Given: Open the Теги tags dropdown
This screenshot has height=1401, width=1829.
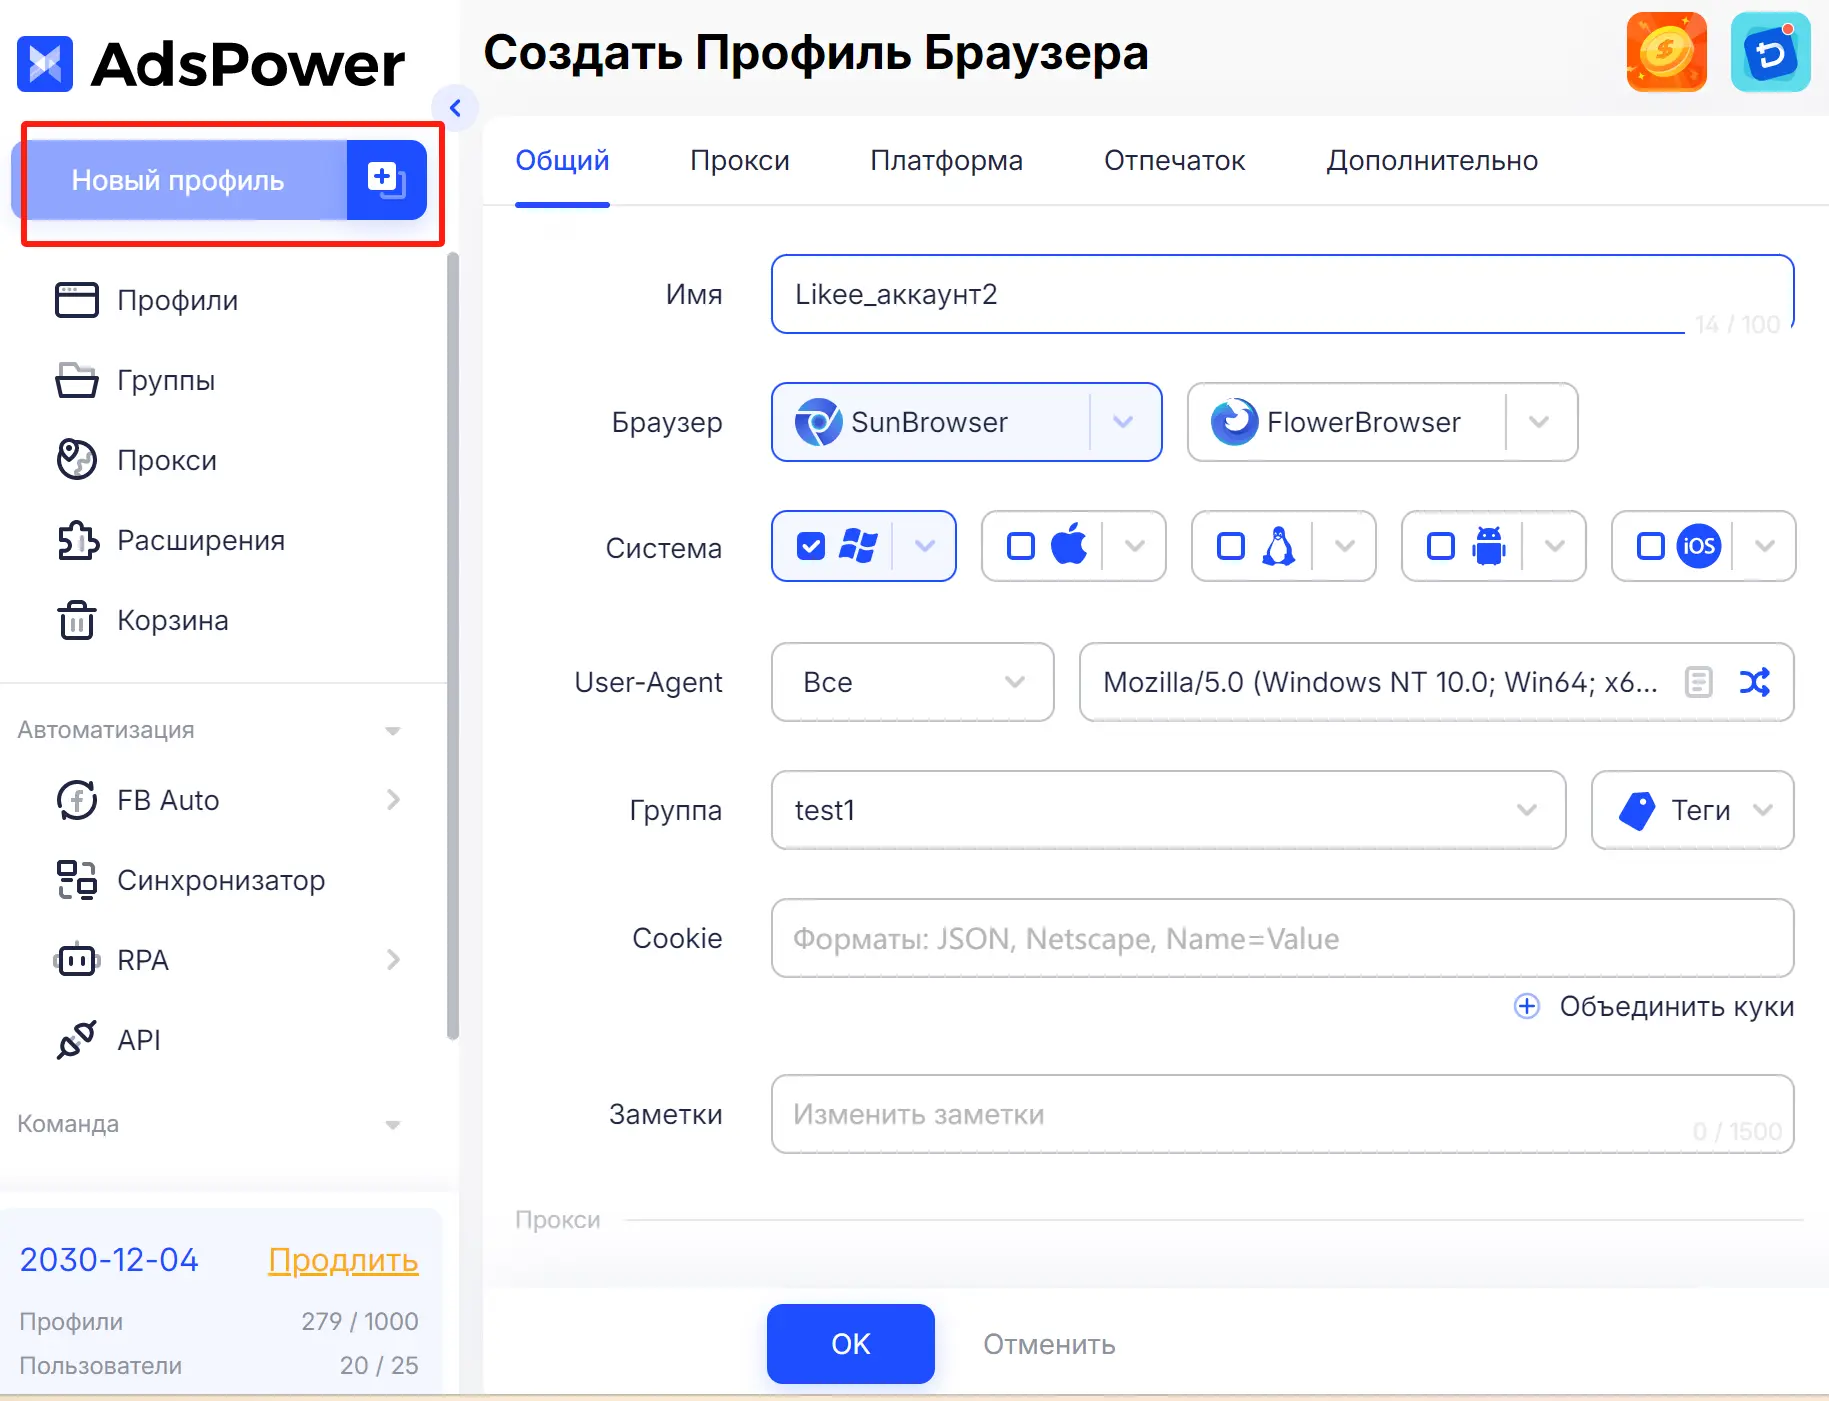Looking at the screenshot, I should pyautogui.click(x=1692, y=810).
